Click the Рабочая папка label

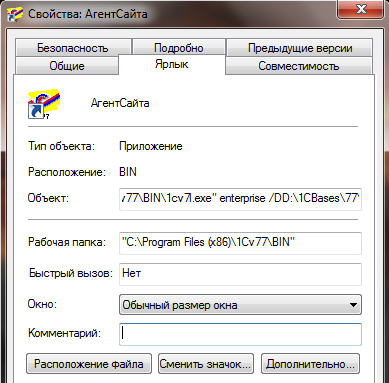coord(67,242)
